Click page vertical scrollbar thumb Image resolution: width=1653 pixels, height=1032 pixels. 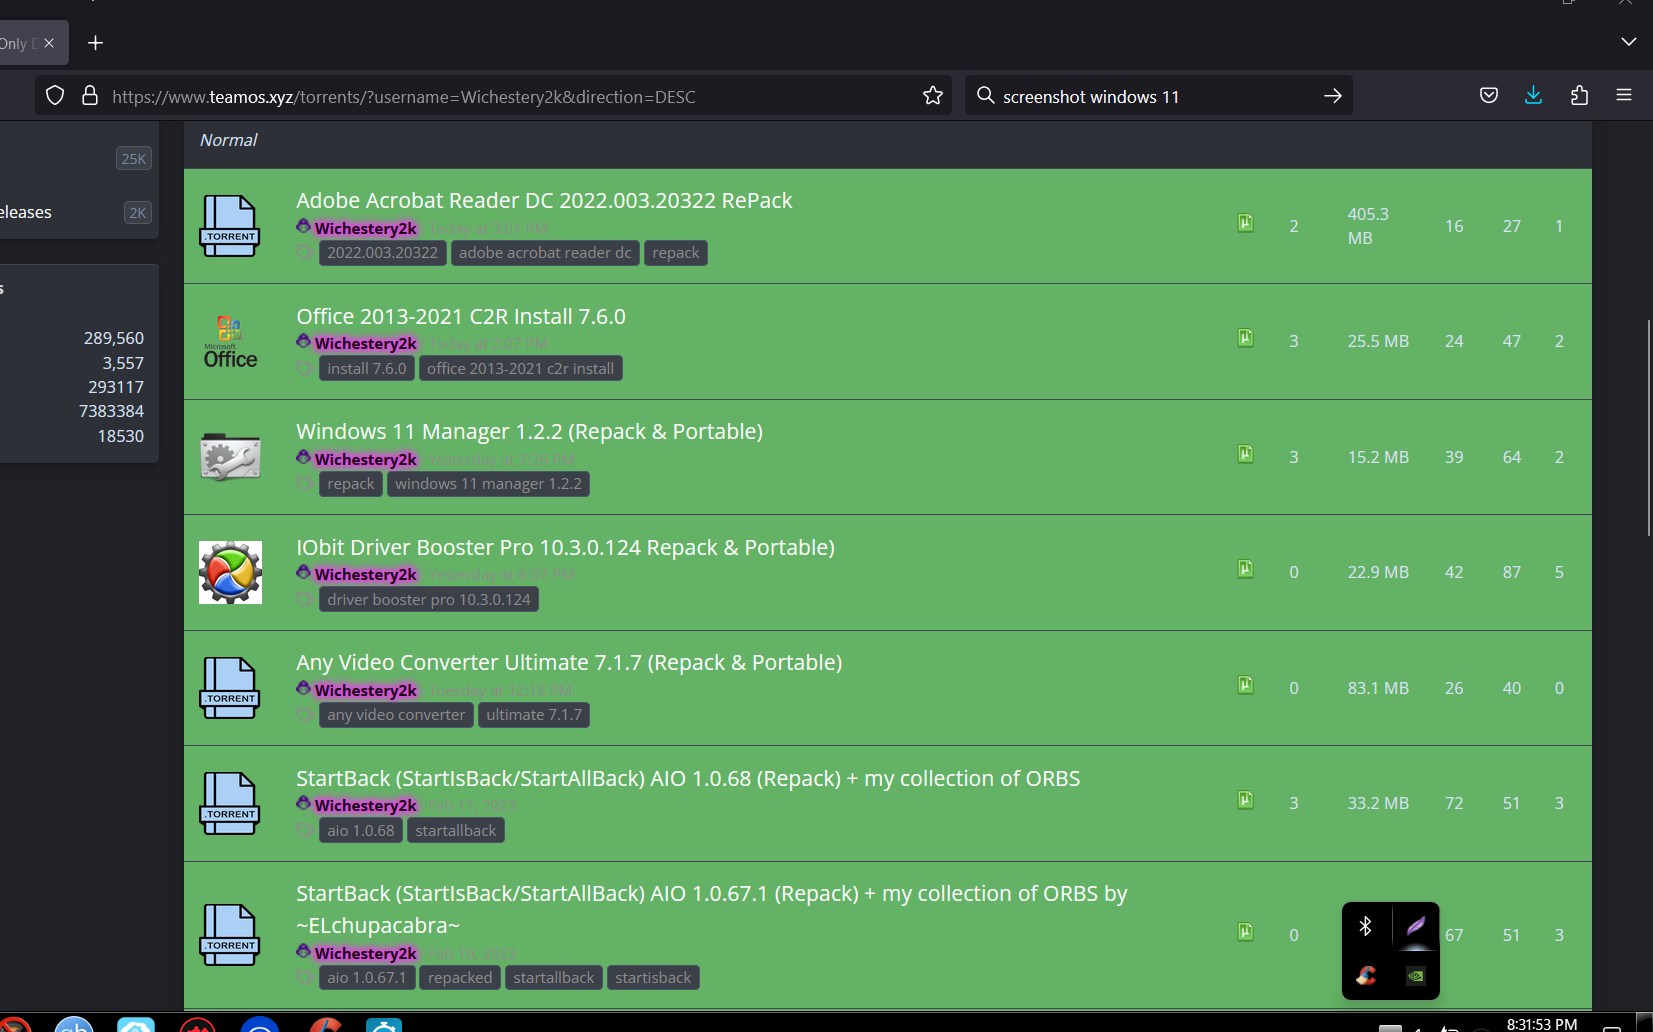tap(1649, 428)
